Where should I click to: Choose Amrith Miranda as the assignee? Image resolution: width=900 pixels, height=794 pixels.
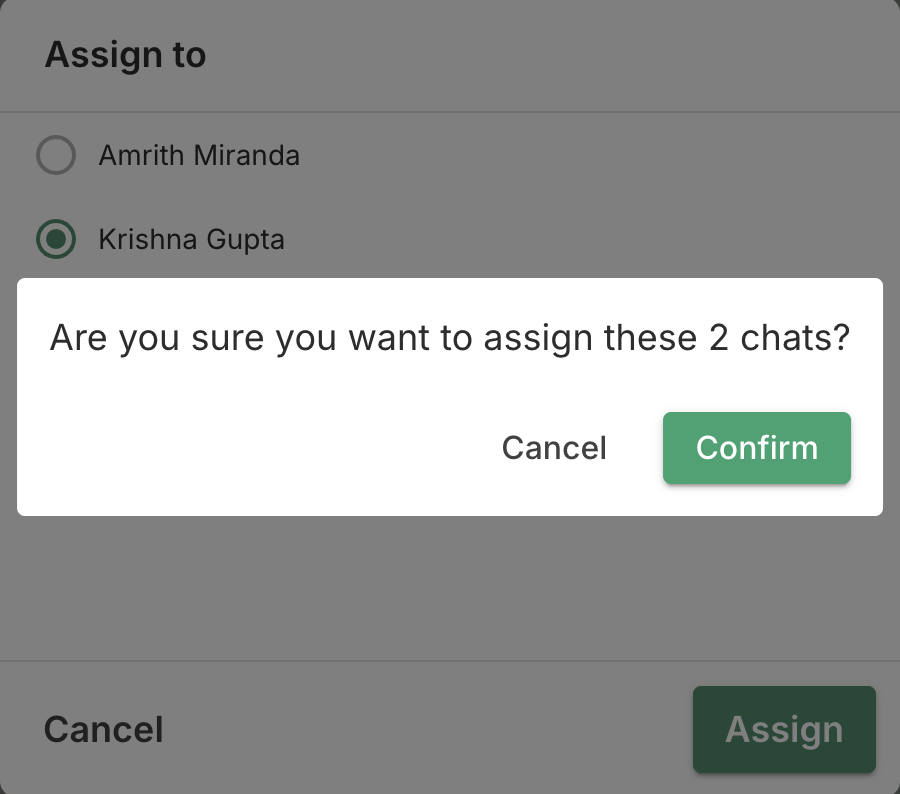point(56,156)
